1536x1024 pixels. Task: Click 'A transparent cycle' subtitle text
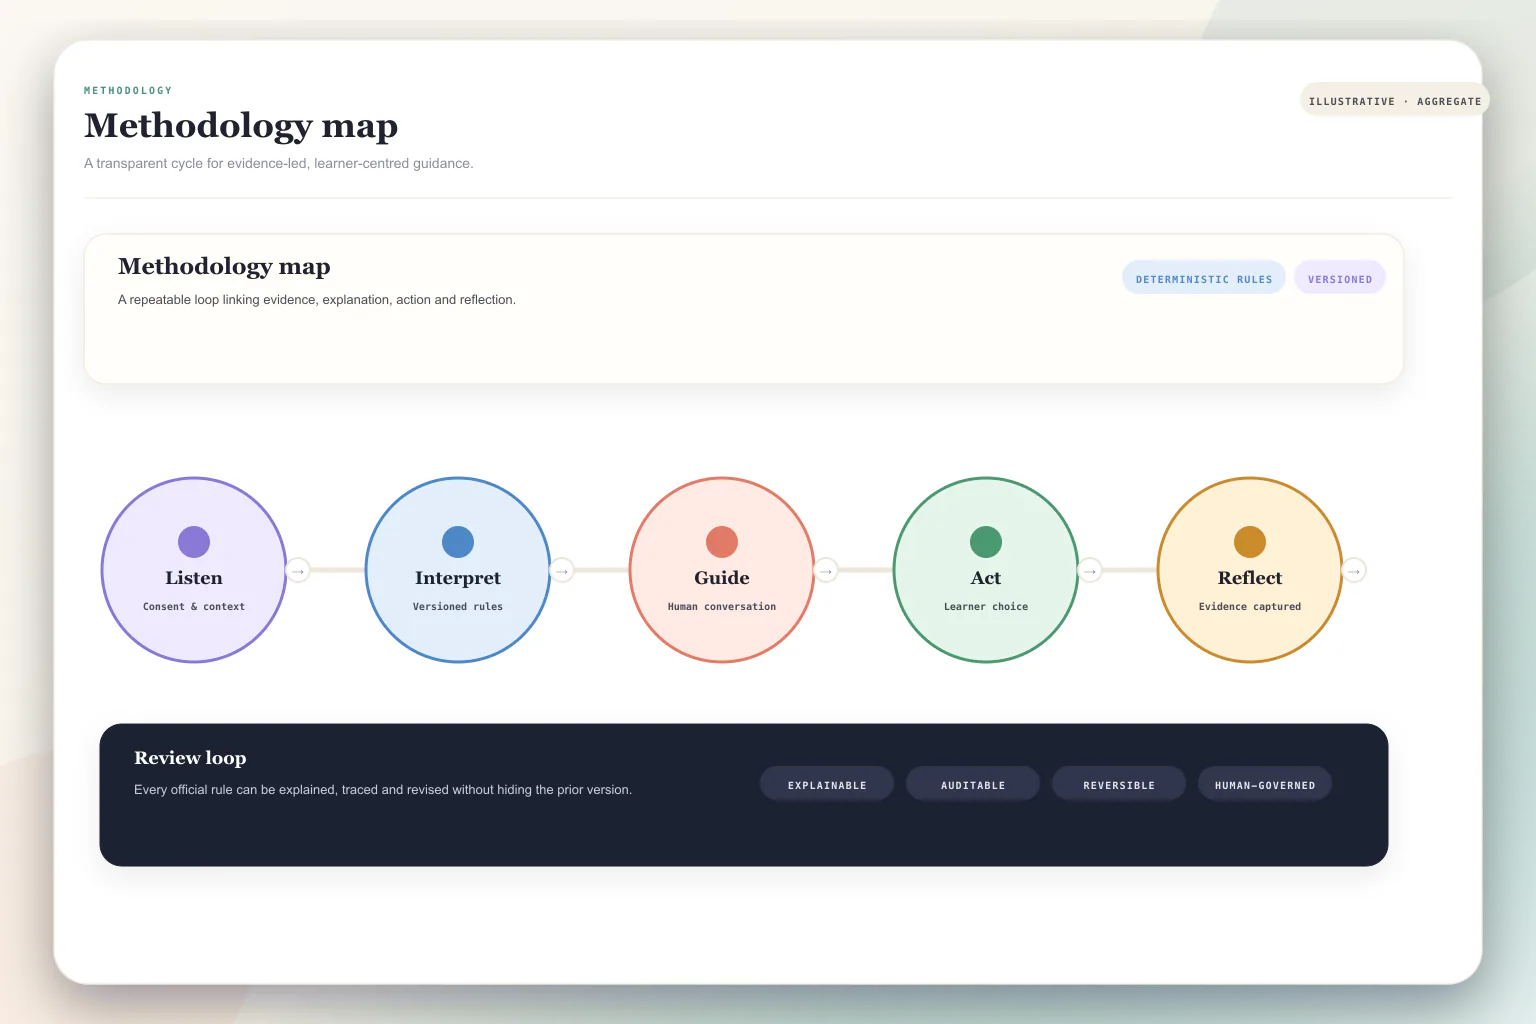[279, 163]
